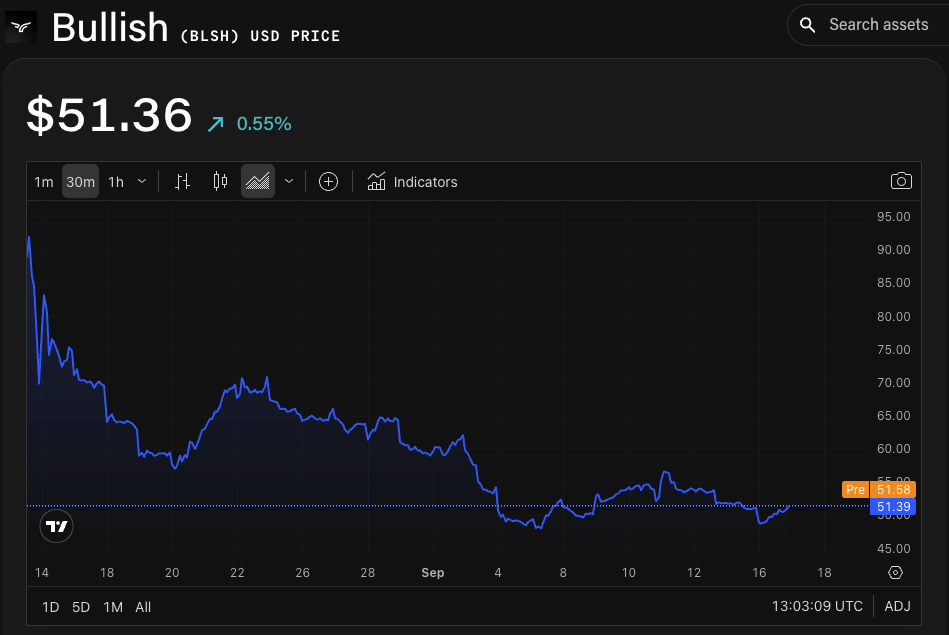Open chart settings via the hexagon icon
Viewport: 949px width, 635px height.
[895, 572]
